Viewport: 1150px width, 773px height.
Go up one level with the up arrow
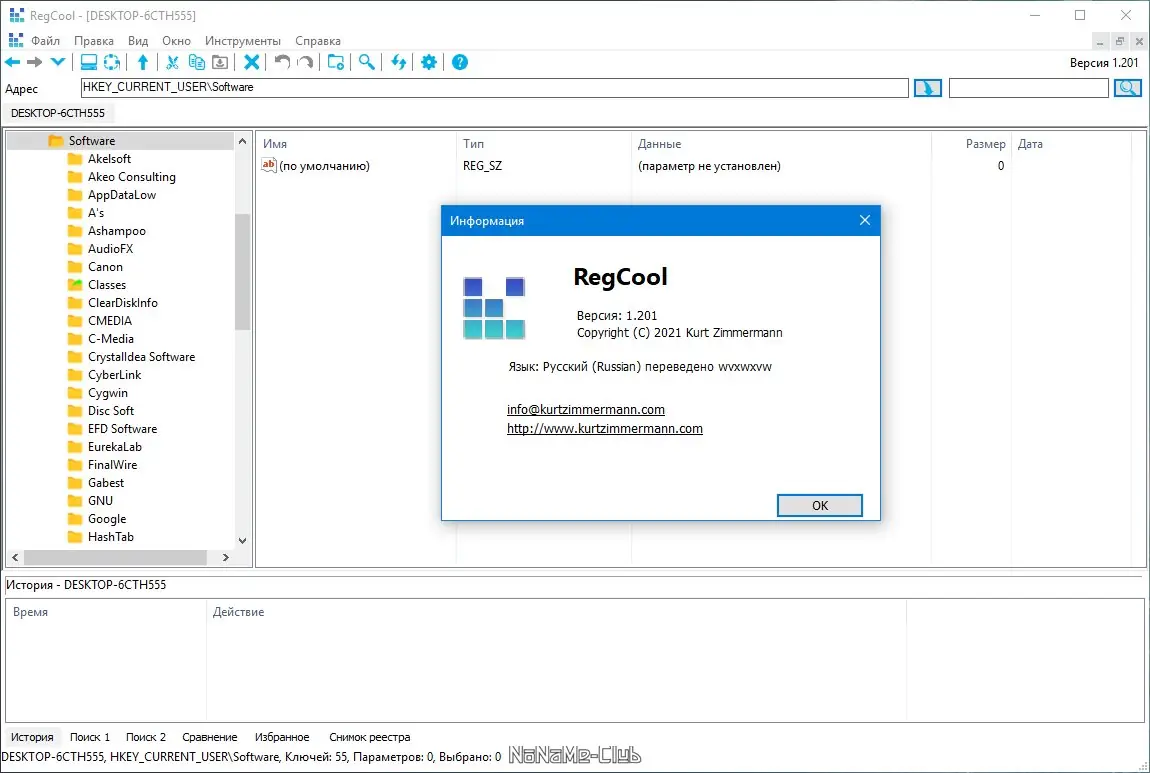pos(143,62)
